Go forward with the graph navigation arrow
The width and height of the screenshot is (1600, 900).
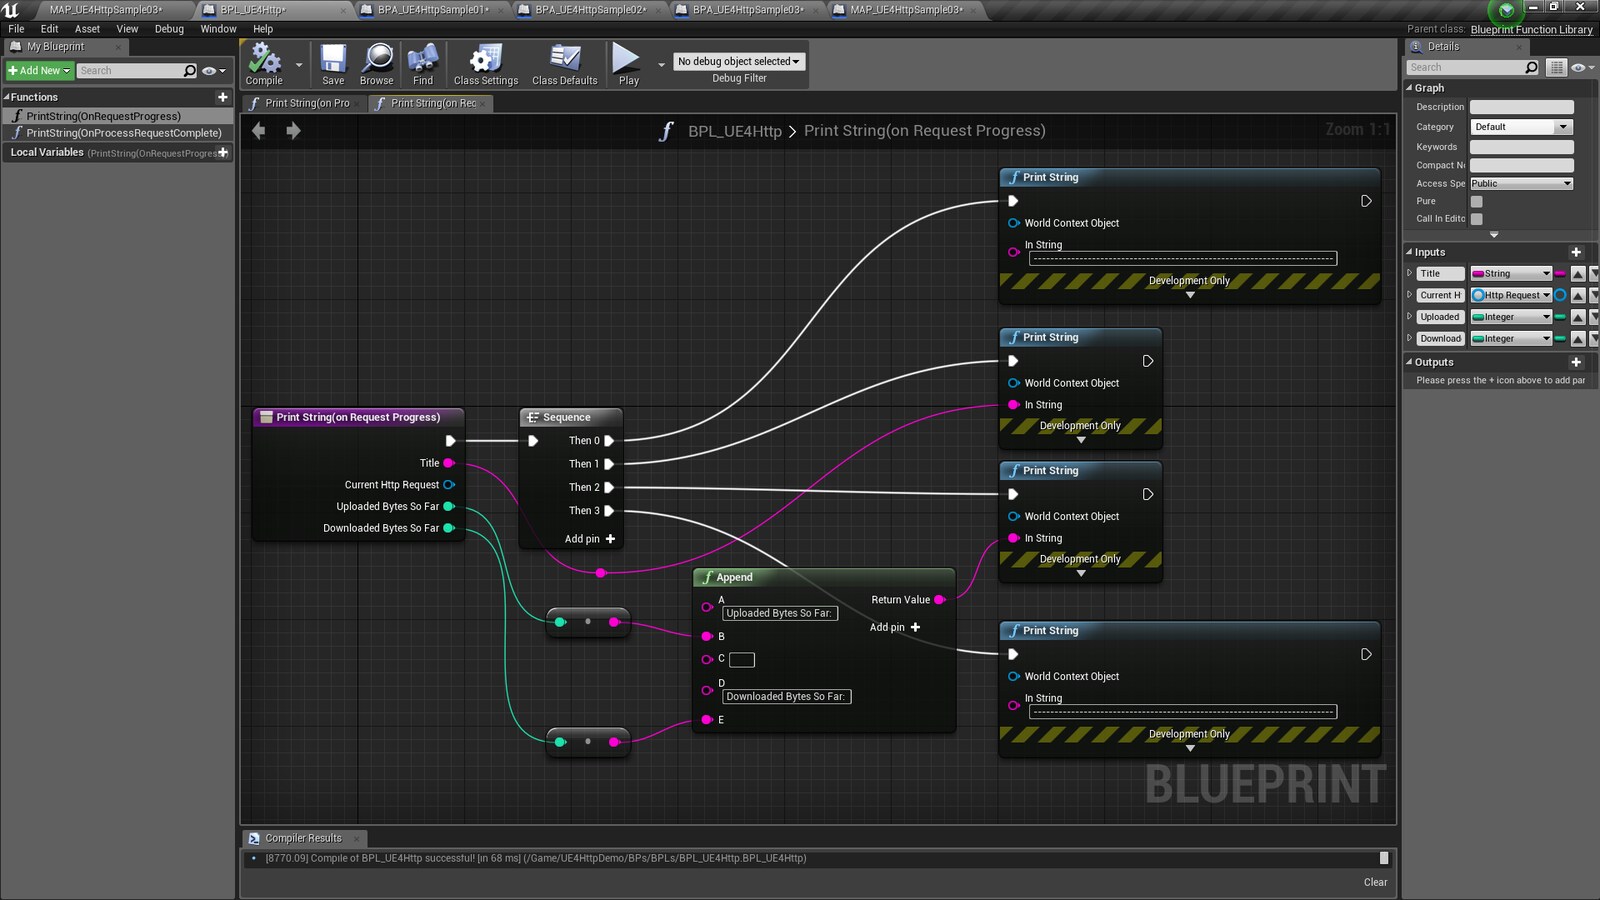(293, 130)
